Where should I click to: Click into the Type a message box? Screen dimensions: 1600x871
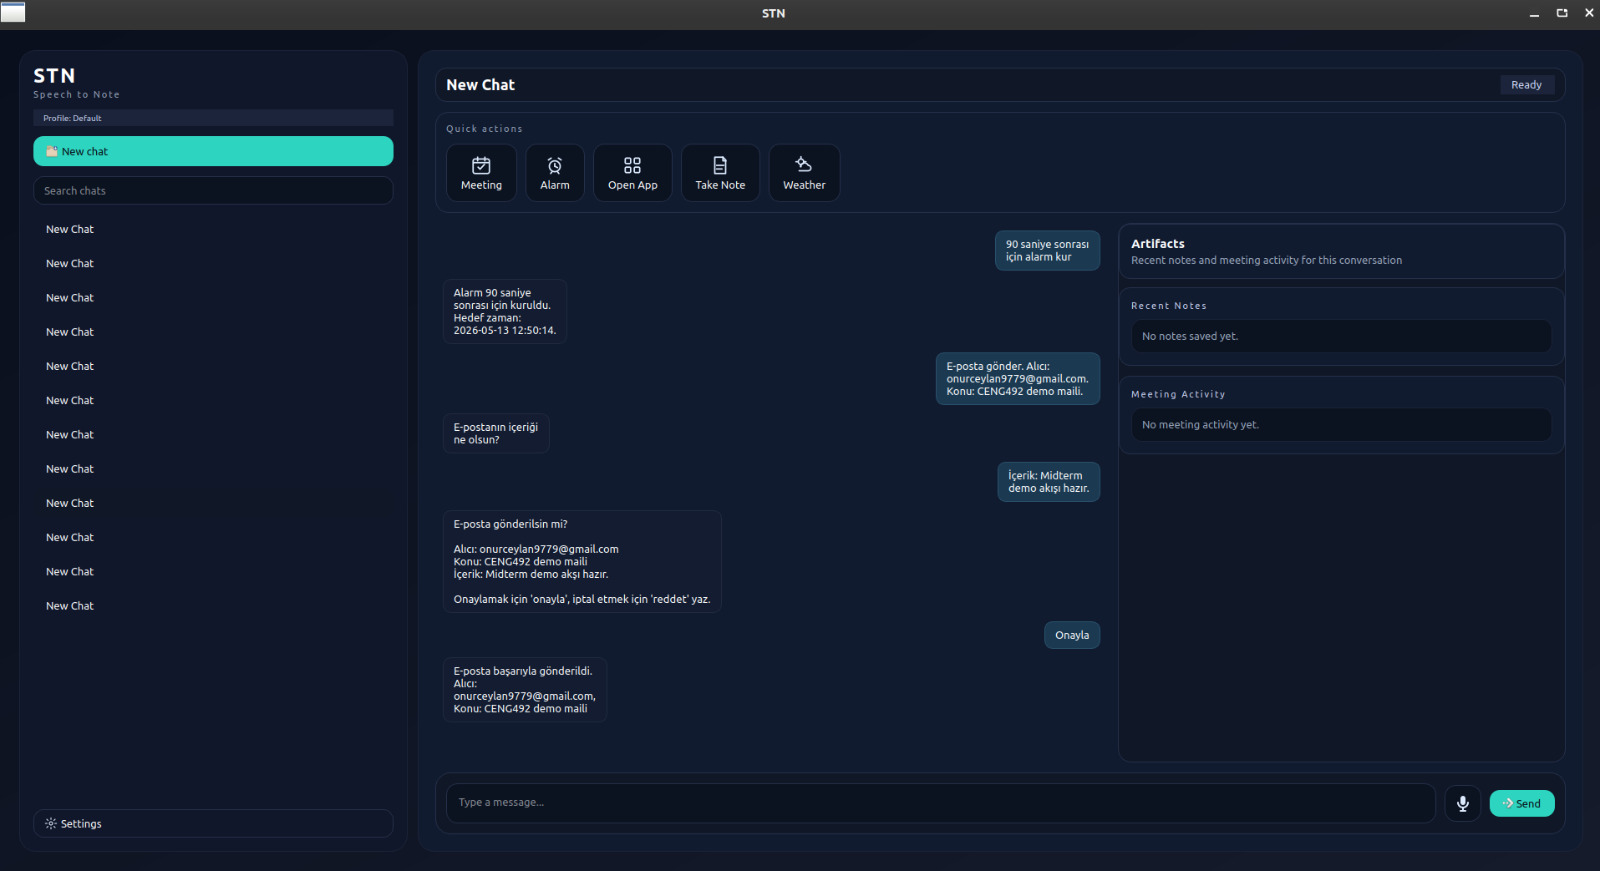tap(940, 803)
